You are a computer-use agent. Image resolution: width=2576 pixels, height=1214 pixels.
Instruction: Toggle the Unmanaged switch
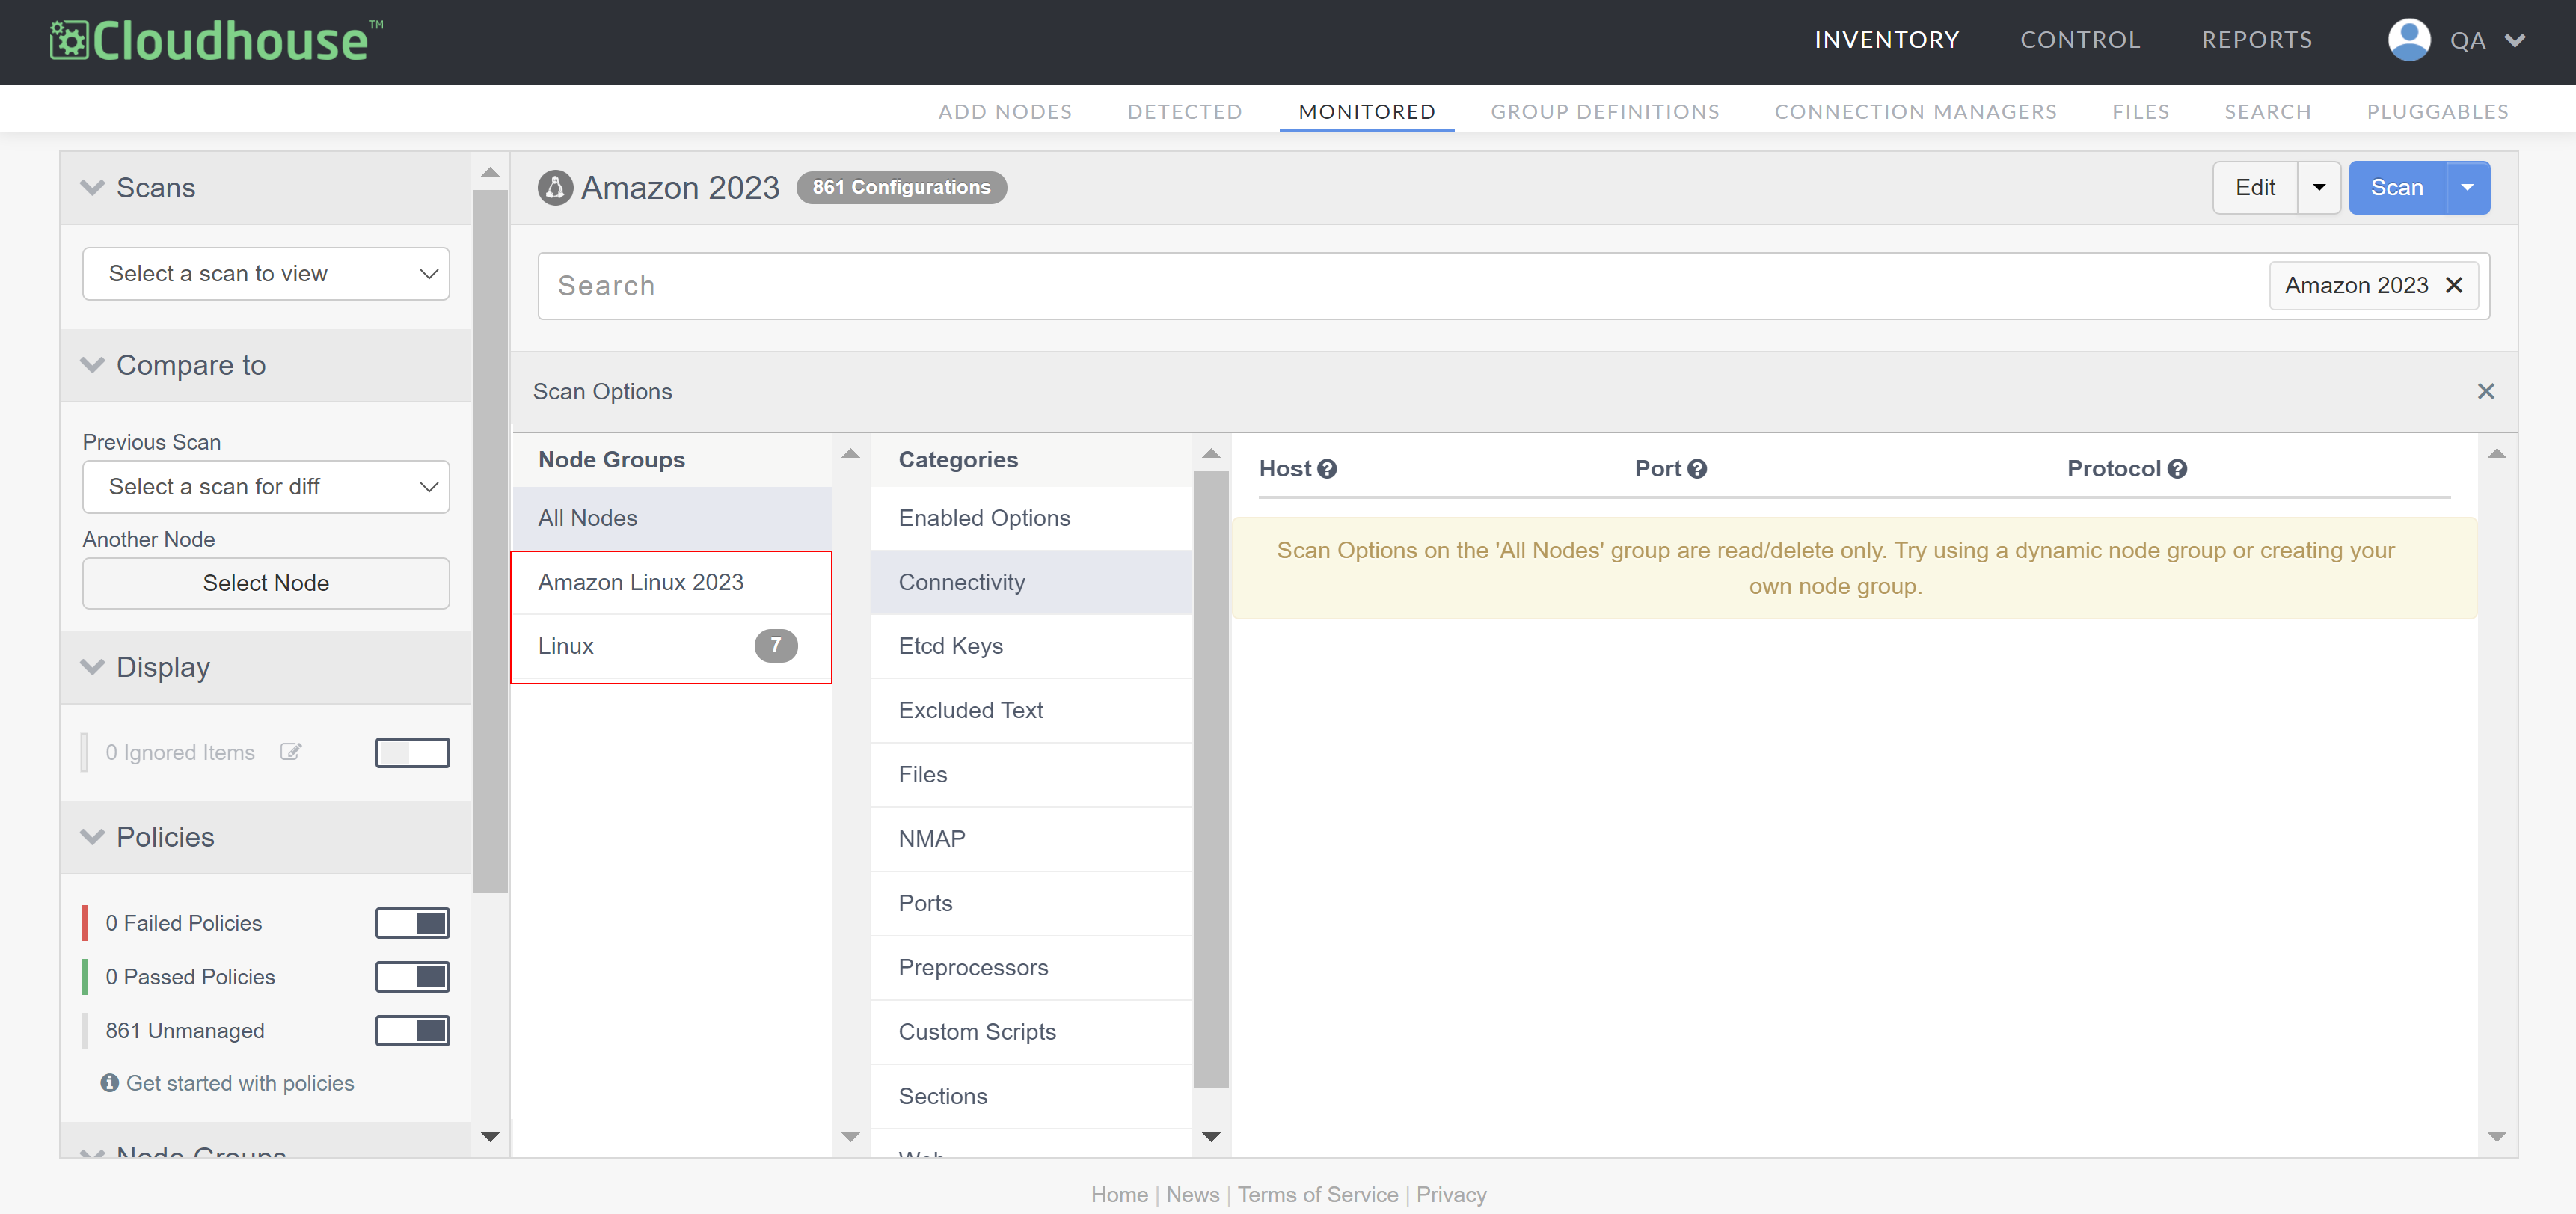click(412, 1030)
